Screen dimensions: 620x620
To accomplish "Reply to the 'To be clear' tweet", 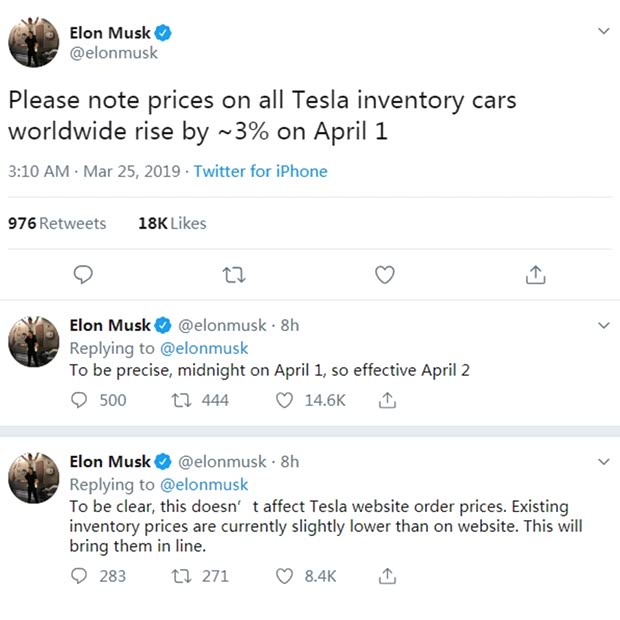I will click(x=81, y=576).
